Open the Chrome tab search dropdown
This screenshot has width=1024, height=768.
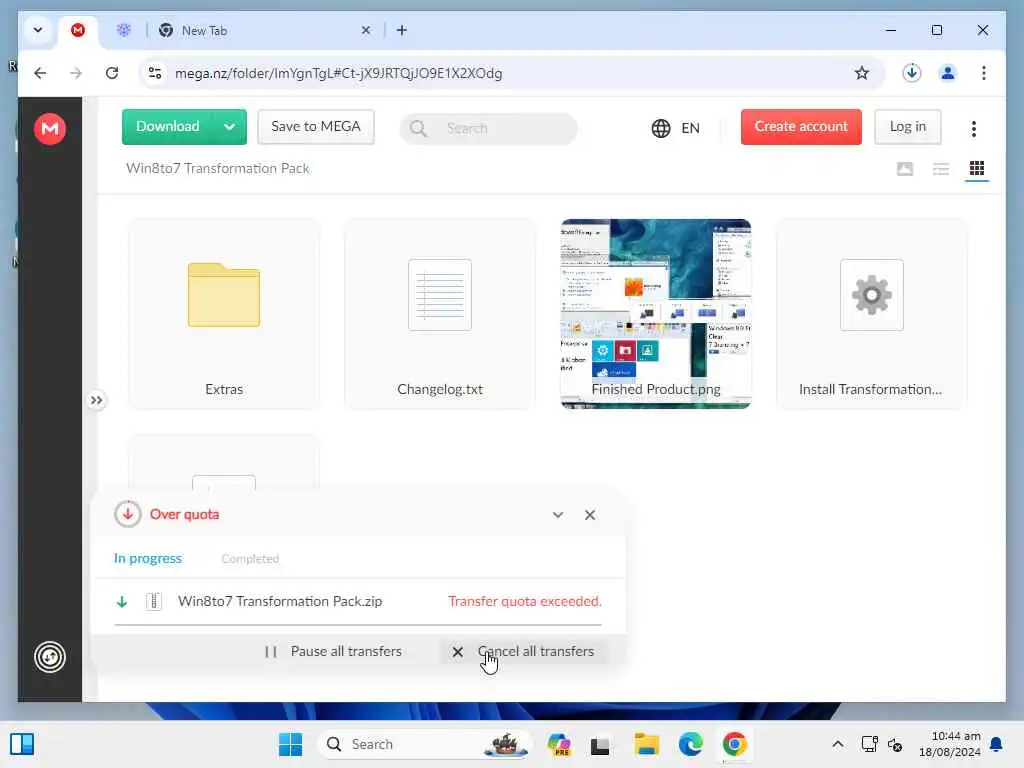pos(38,30)
